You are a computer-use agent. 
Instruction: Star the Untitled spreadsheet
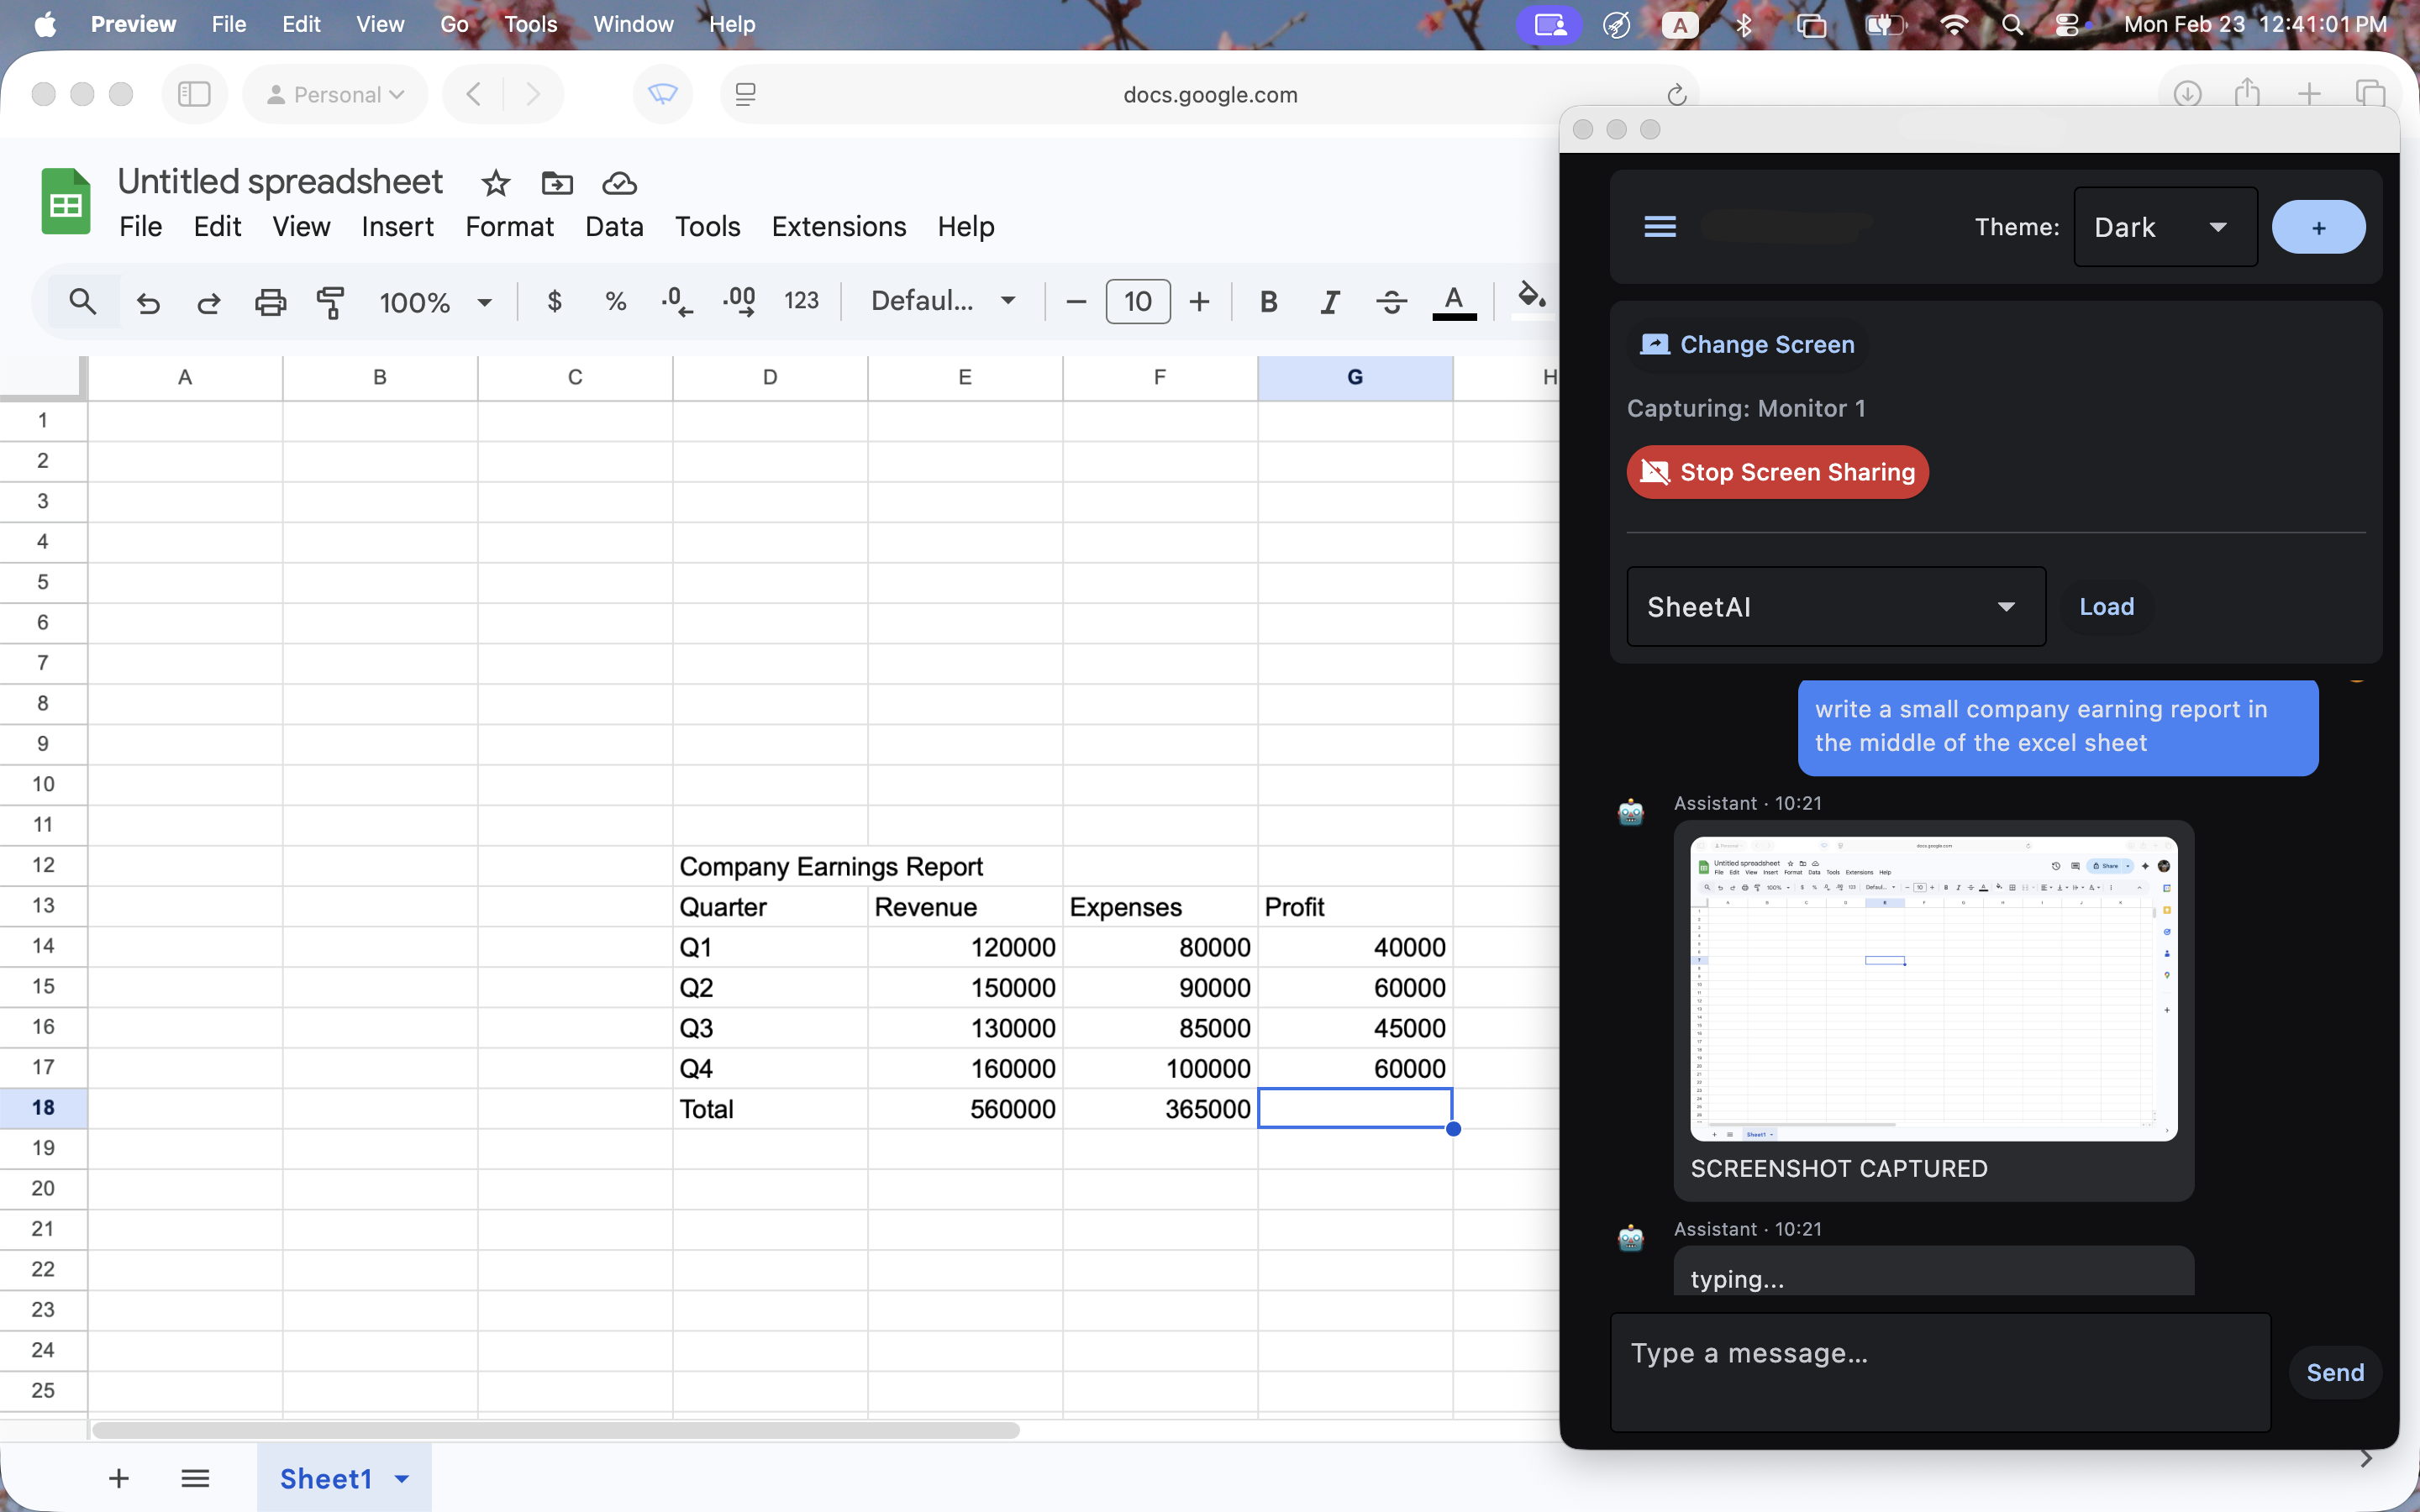point(495,183)
